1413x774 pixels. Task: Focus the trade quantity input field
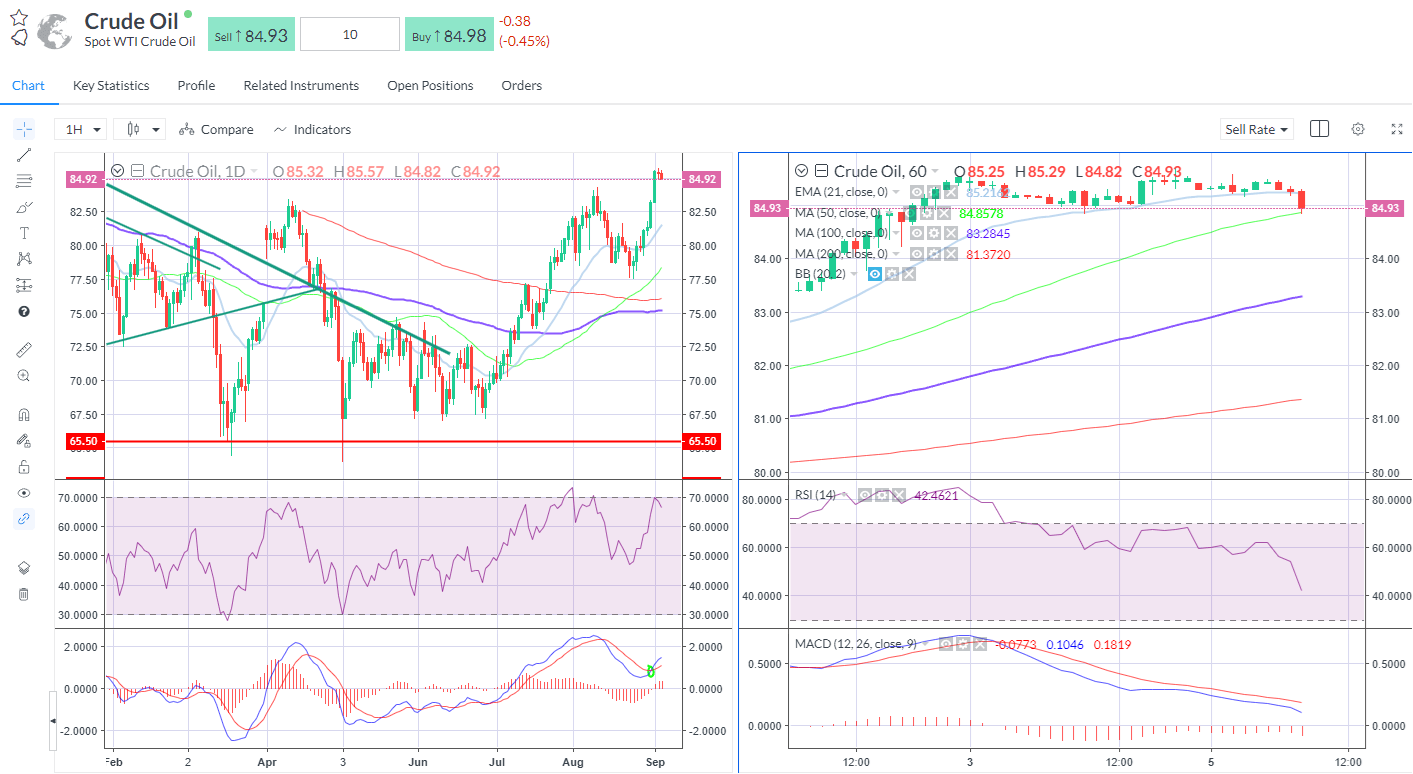tap(350, 34)
